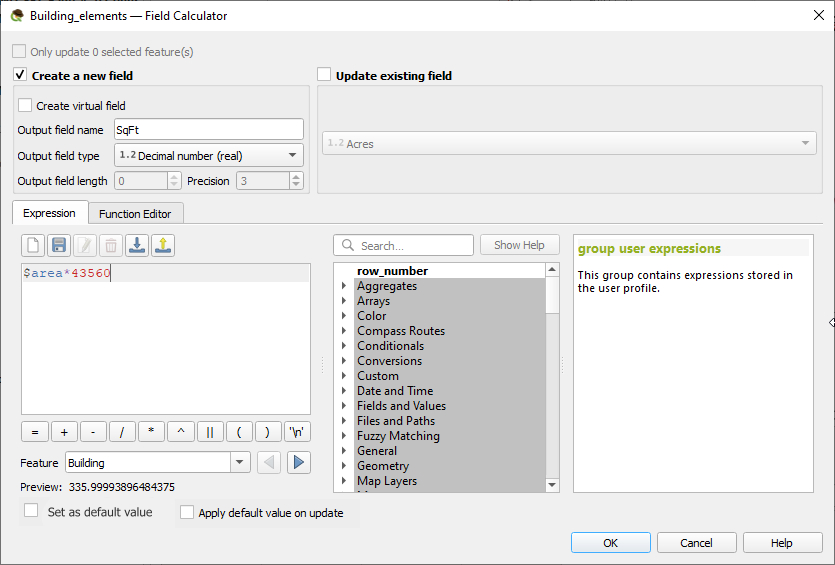Select row_number in the function list
The image size is (835, 565).
click(x=392, y=271)
